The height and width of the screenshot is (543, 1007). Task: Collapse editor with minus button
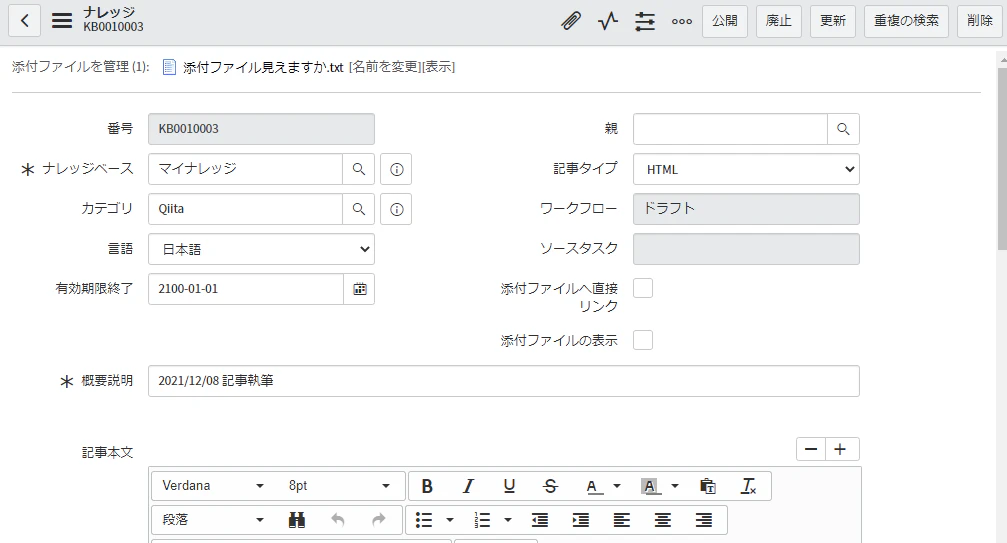point(811,449)
